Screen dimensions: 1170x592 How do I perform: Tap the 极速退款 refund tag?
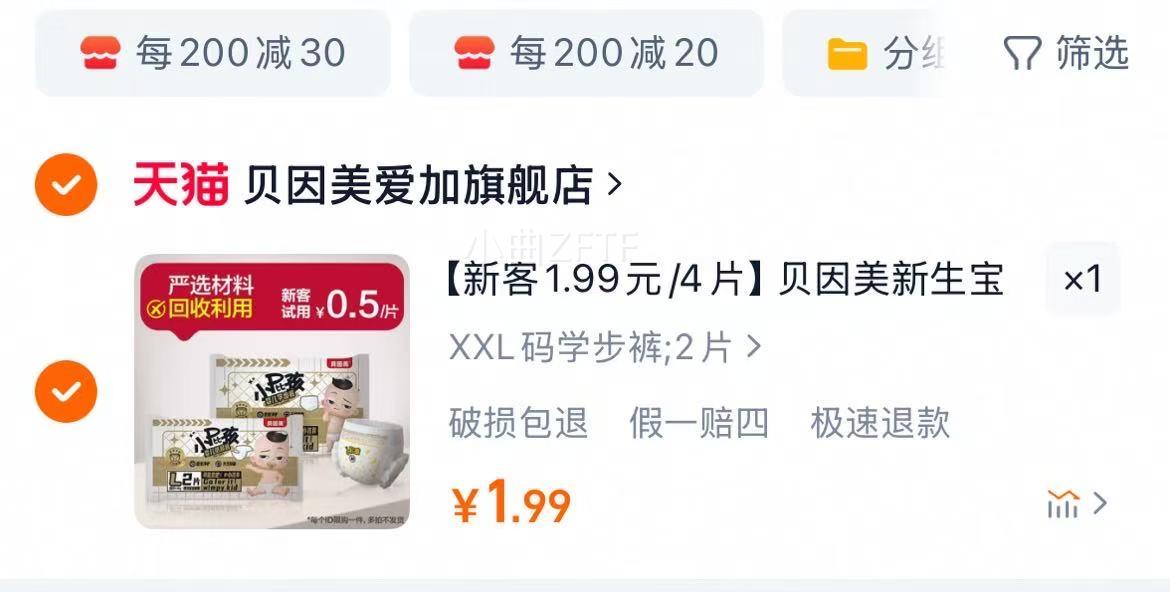click(880, 423)
